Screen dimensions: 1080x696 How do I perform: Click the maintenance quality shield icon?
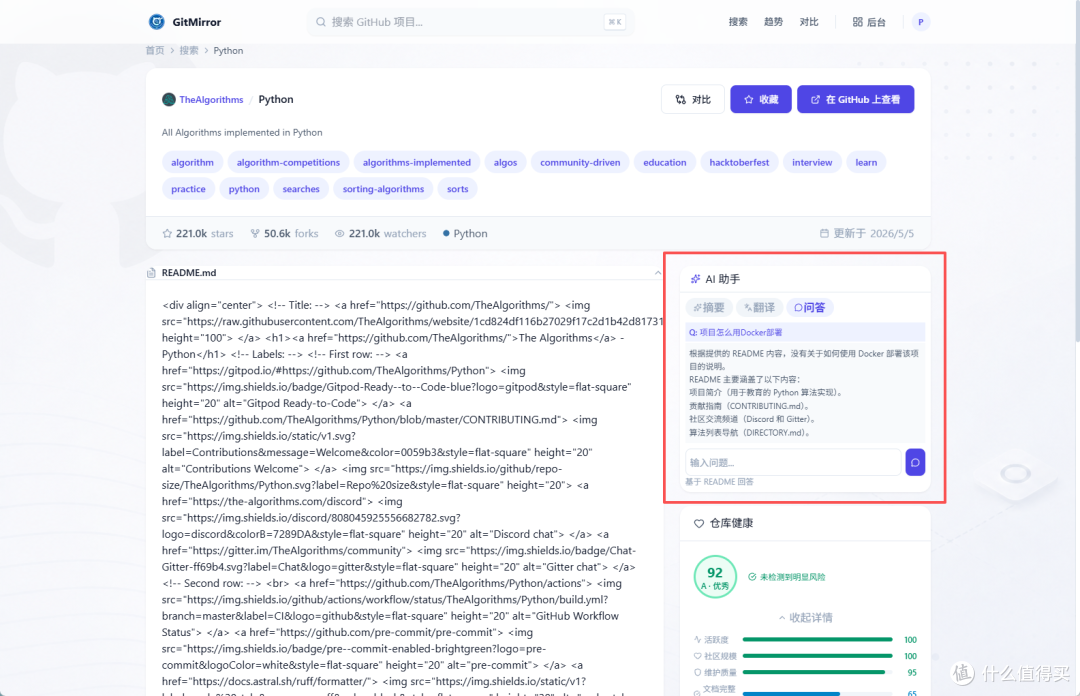[x=697, y=673]
